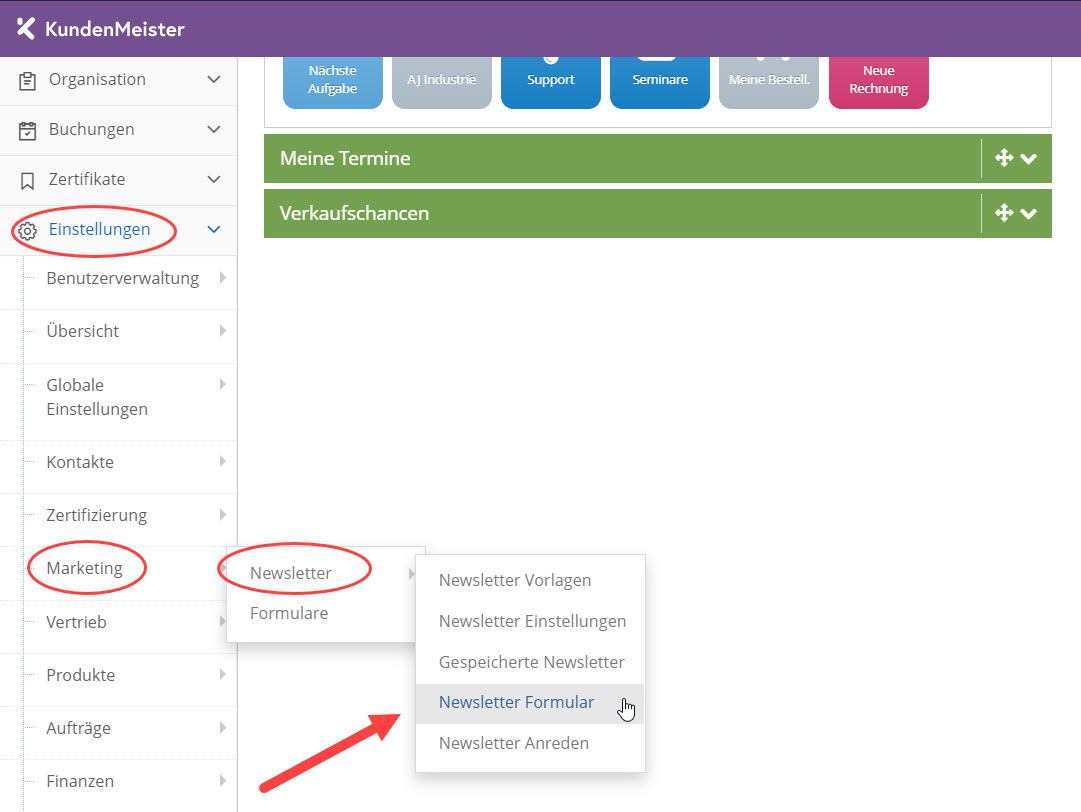Select Aufträge tree item
The width and height of the screenshot is (1081, 812).
pyautogui.click(x=78, y=728)
